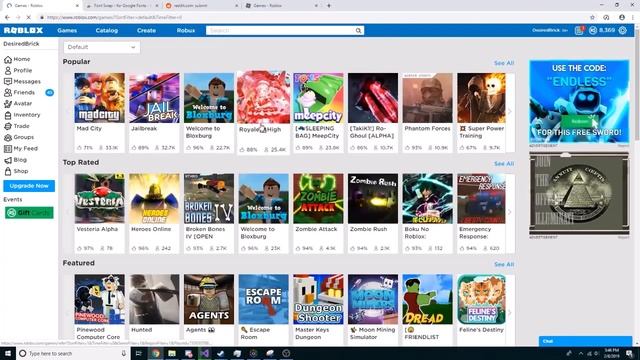The width and height of the screenshot is (640, 360).
Task: Open the Phantom Forces thumbnail
Action: (427, 98)
